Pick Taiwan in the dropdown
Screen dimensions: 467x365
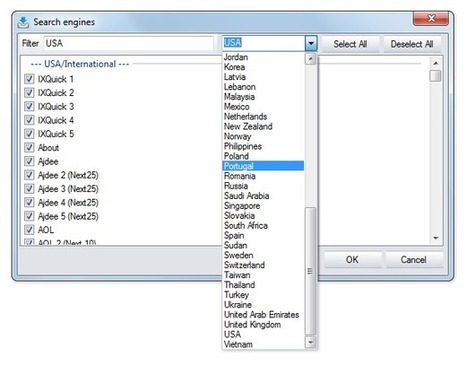(x=263, y=275)
